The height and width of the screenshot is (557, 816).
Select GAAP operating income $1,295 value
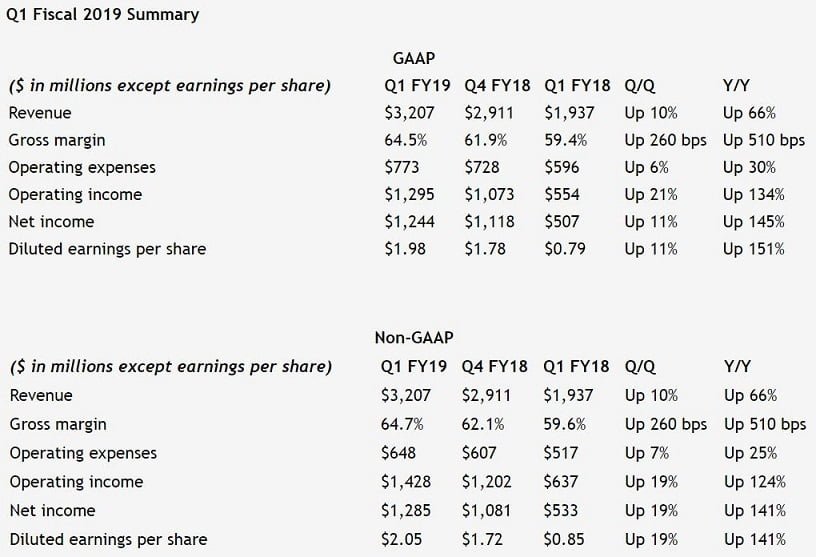[413, 194]
